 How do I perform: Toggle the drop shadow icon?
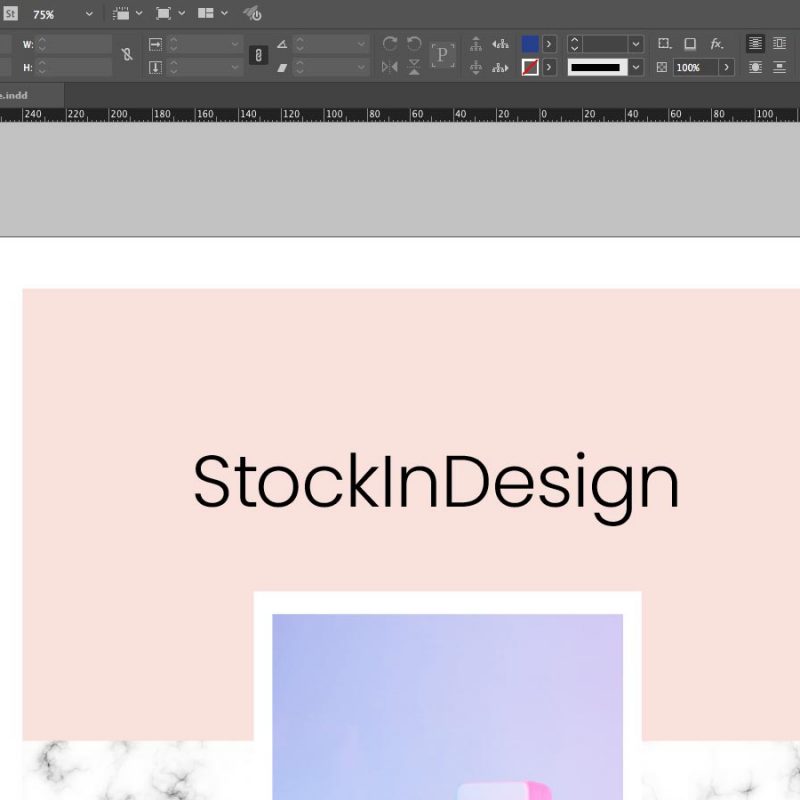click(690, 44)
